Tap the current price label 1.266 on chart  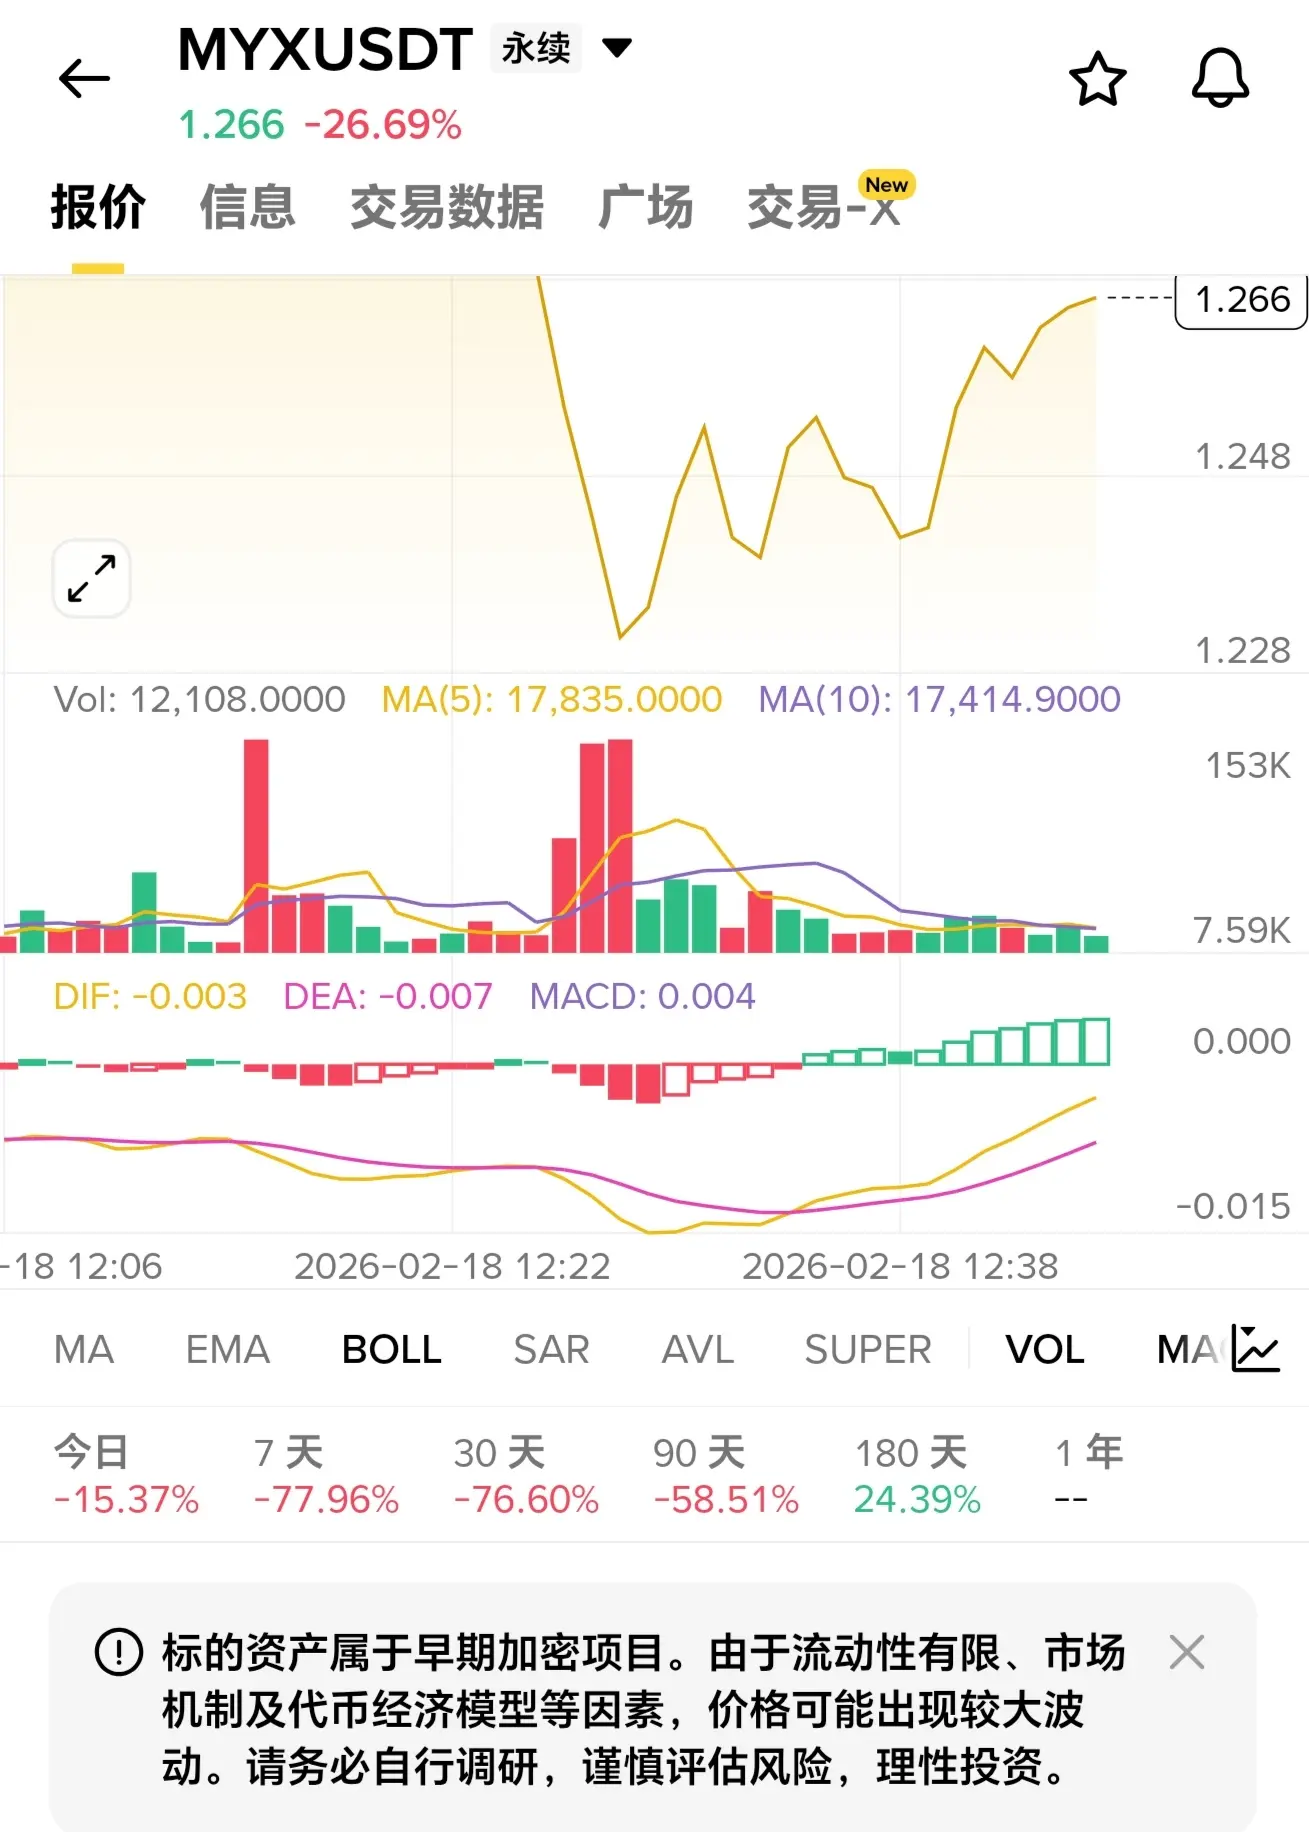pos(1242,299)
